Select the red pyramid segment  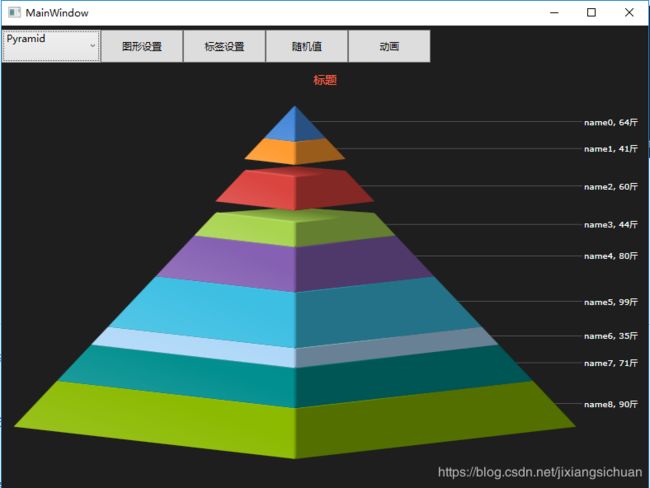coord(295,190)
